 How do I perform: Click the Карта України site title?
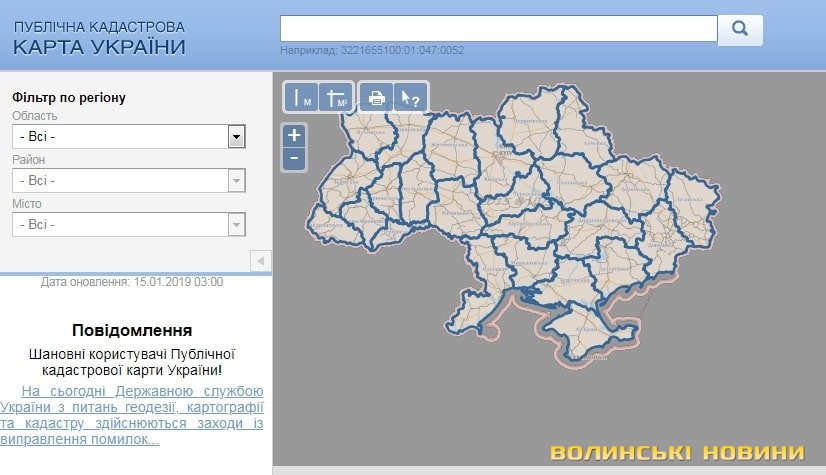coord(100,46)
